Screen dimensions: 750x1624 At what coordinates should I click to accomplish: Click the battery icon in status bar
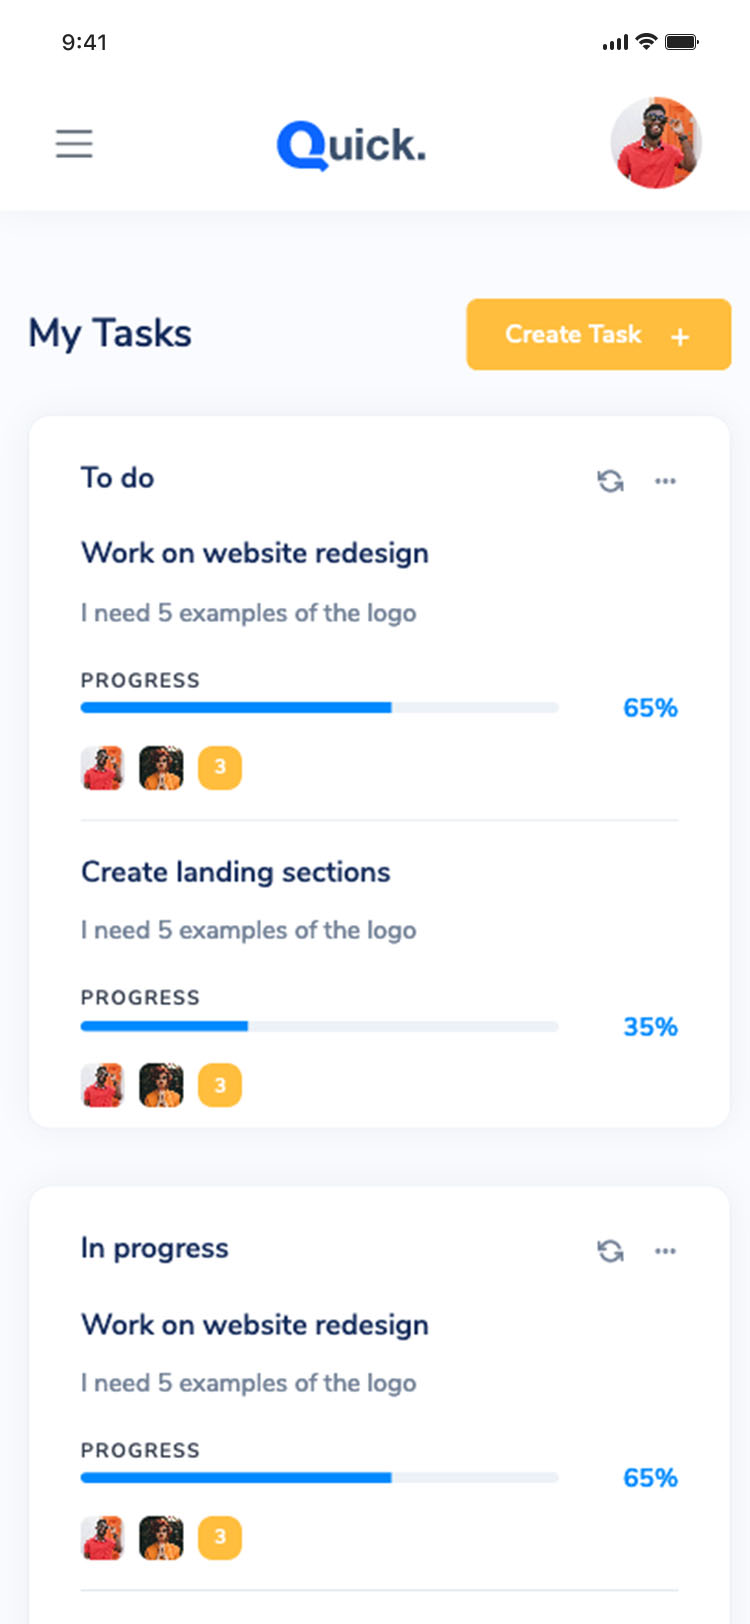(x=682, y=42)
